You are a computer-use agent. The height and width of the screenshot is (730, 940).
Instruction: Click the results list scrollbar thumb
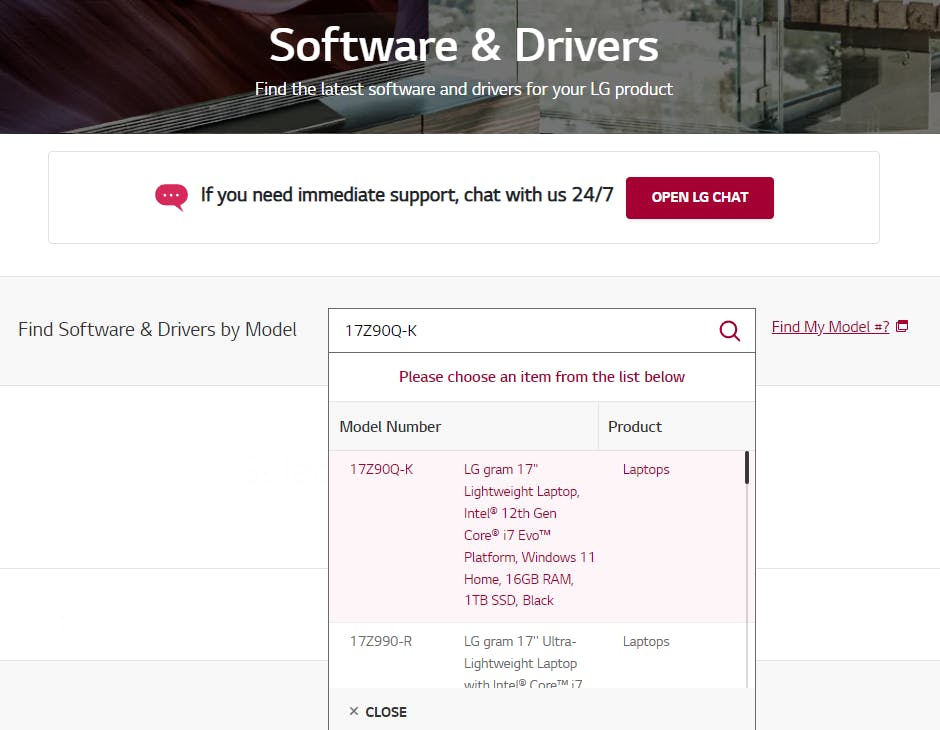click(x=747, y=467)
